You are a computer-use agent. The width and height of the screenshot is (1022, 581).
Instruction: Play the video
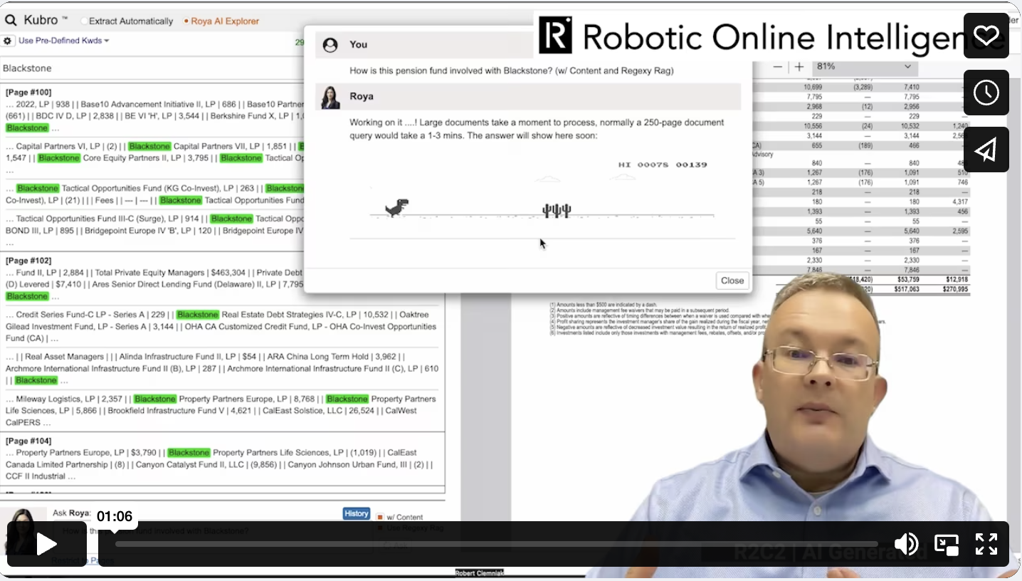click(x=46, y=544)
